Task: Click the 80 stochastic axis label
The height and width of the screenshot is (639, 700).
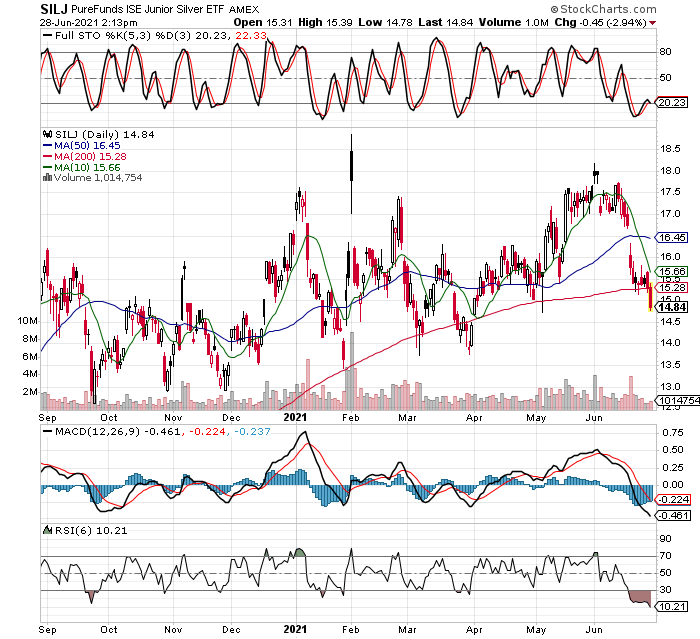Action: [666, 52]
